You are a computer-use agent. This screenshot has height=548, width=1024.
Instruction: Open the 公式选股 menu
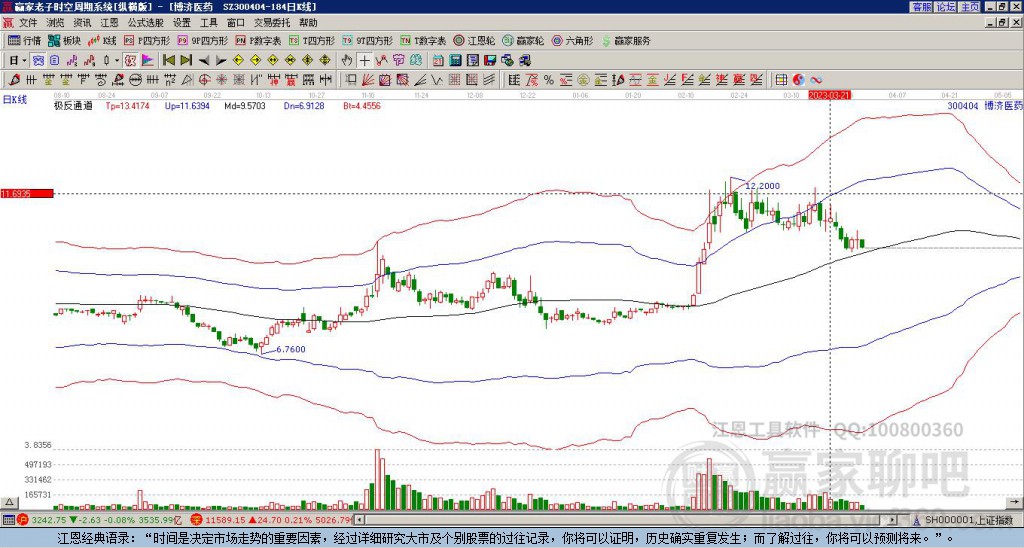(146, 23)
